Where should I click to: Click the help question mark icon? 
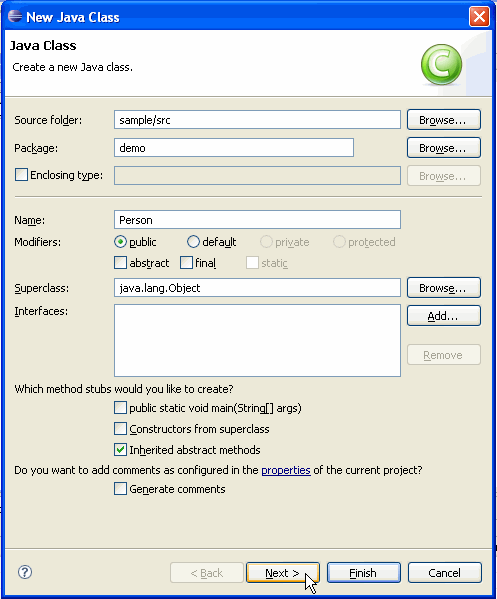25,572
